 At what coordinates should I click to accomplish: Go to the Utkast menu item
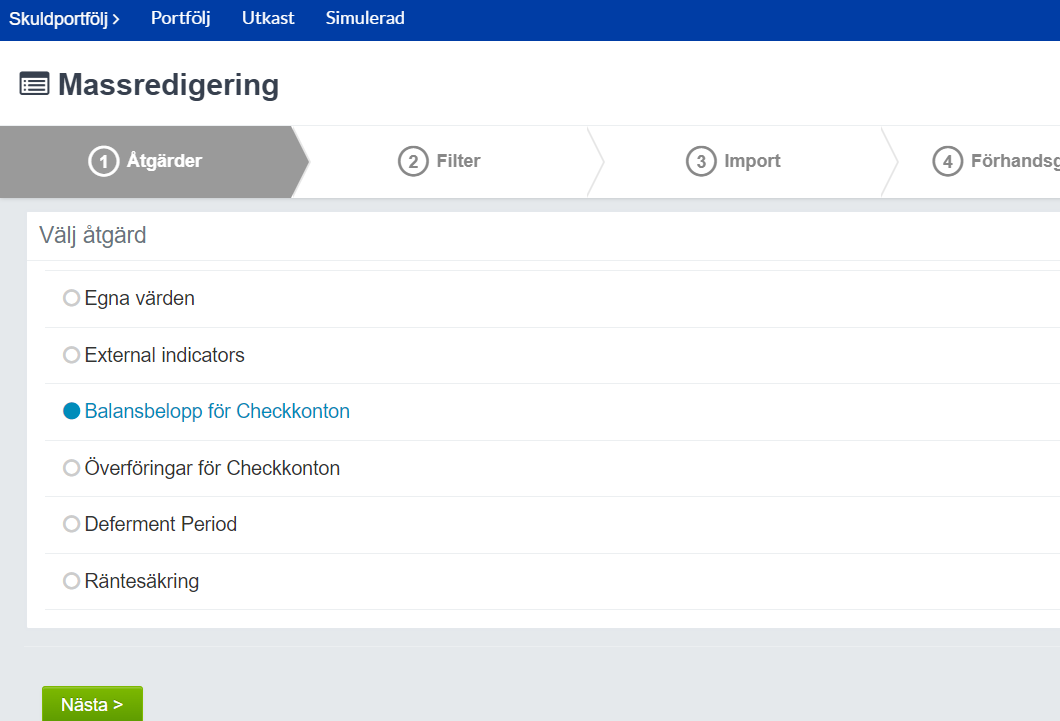coord(268,19)
